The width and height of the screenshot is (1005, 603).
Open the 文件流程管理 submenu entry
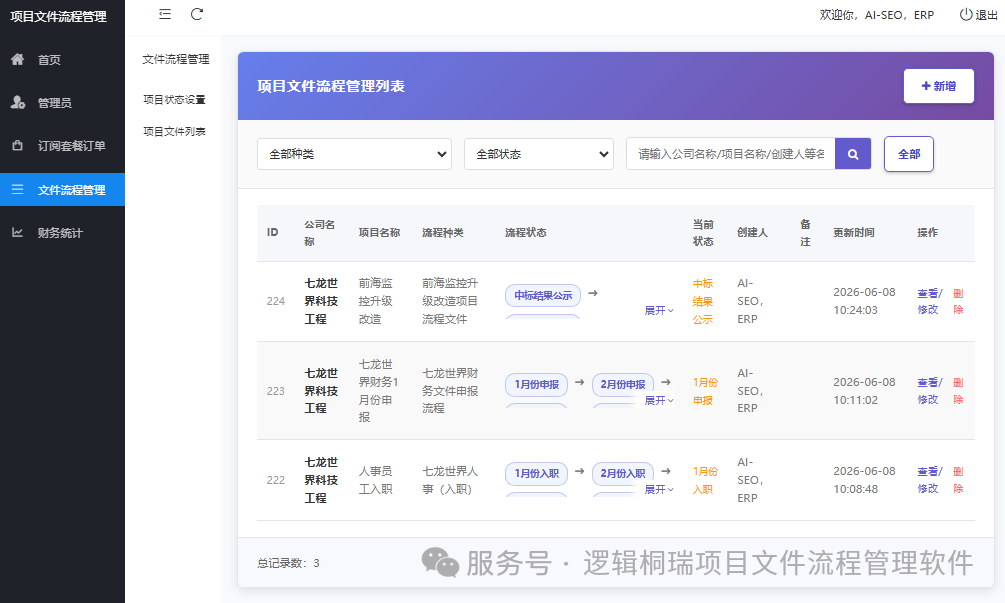click(x=176, y=59)
